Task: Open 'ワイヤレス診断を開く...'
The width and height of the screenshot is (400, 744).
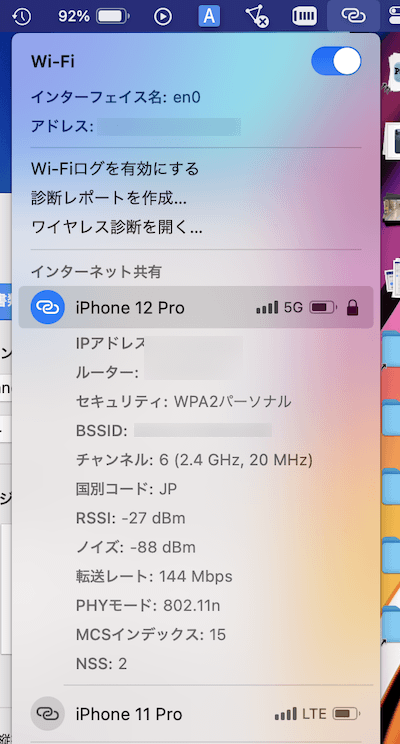Action: click(117, 228)
